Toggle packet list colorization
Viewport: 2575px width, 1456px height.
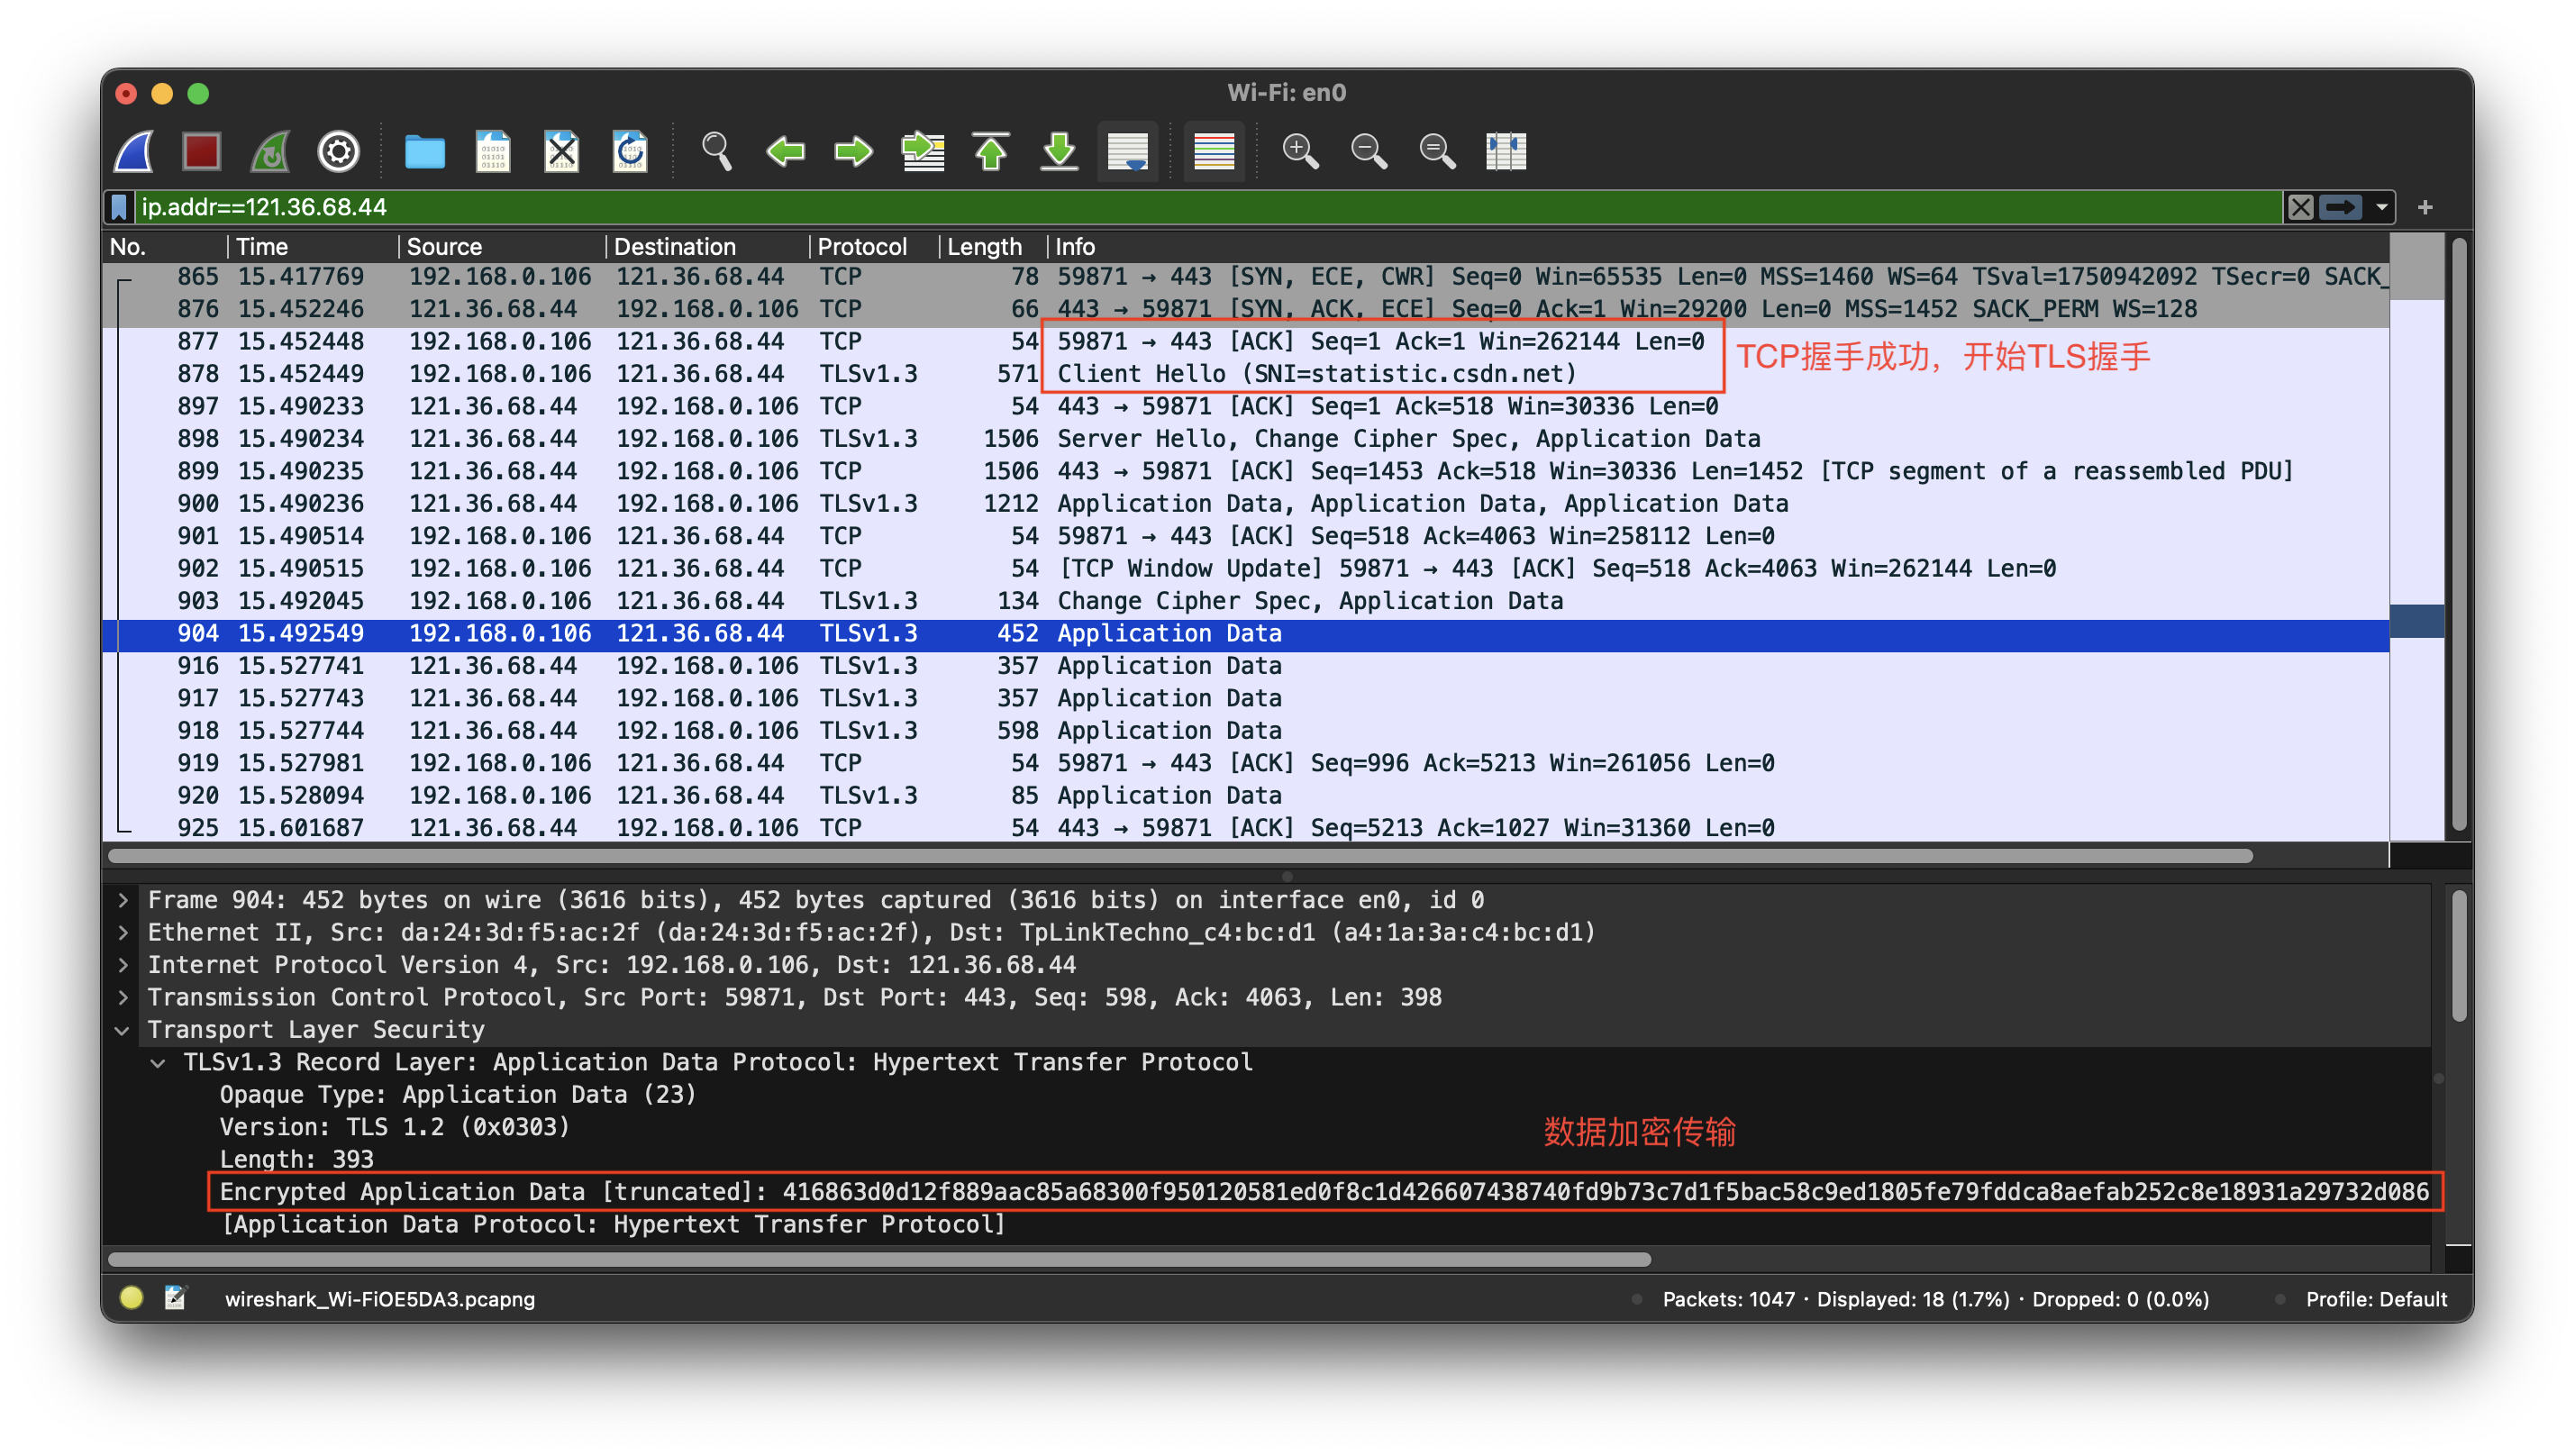click(x=1213, y=152)
